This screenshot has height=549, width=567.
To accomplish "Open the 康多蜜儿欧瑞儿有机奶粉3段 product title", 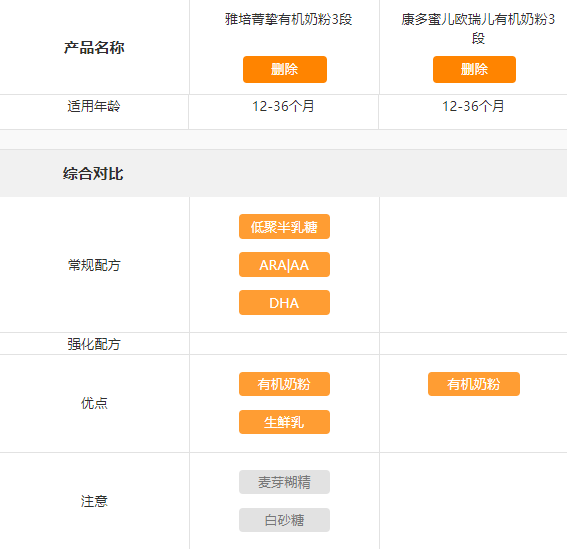I will (478, 29).
